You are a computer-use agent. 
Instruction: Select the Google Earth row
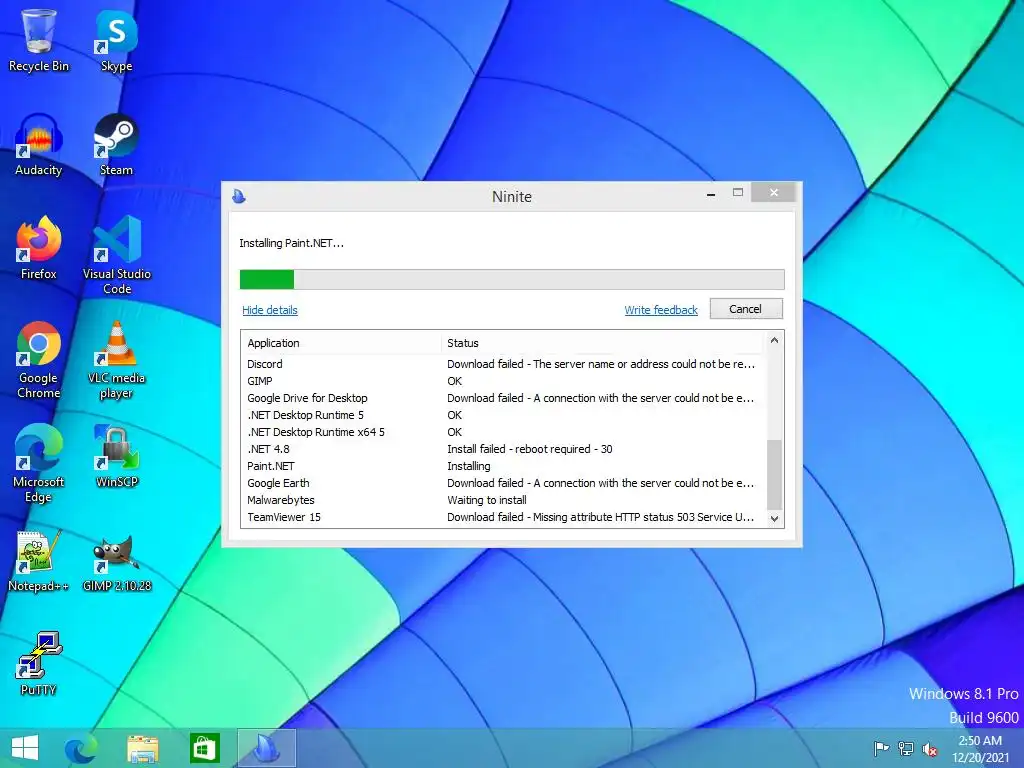pos(503,483)
